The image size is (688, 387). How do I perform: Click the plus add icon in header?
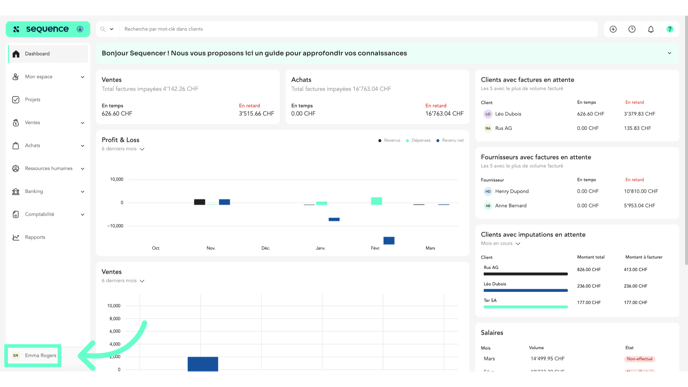click(x=613, y=29)
